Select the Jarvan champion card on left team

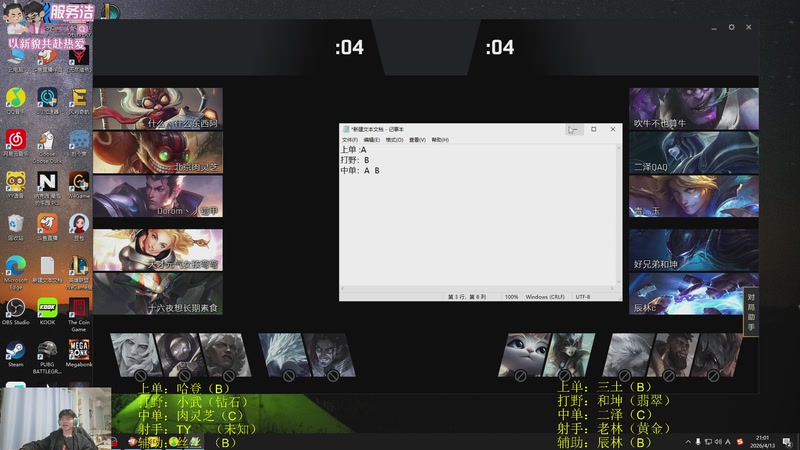tap(158, 196)
